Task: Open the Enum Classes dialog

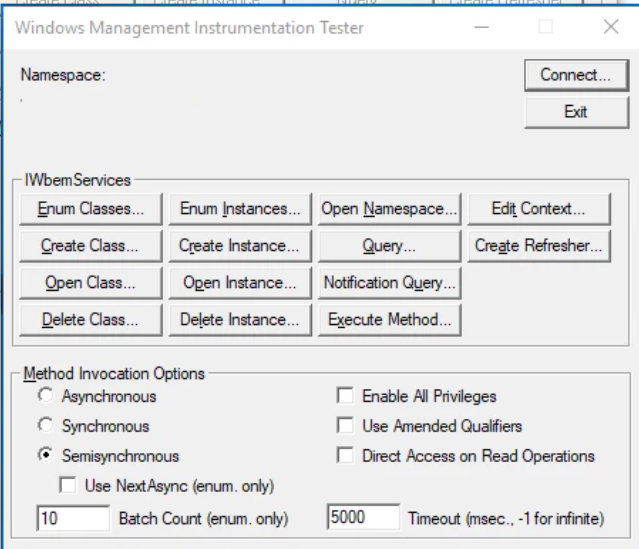Action: (x=90, y=209)
